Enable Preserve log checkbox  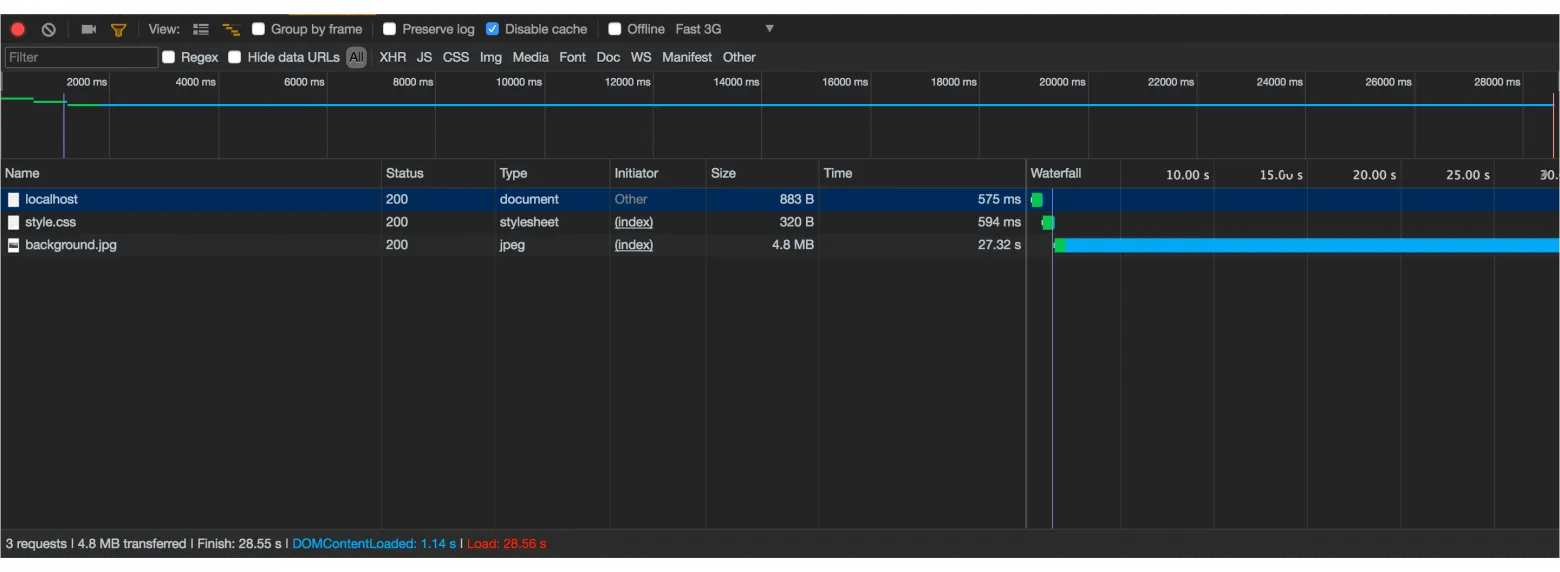pyautogui.click(x=390, y=29)
